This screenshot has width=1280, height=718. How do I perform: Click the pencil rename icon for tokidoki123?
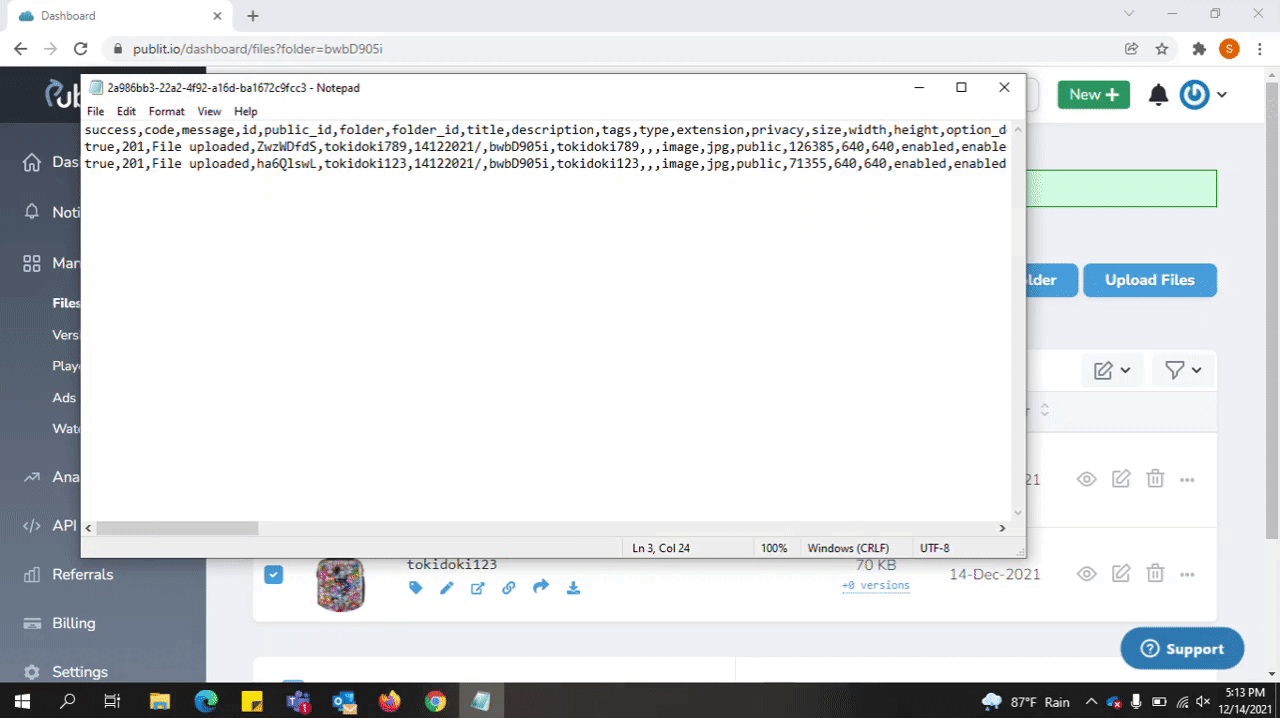click(x=447, y=588)
